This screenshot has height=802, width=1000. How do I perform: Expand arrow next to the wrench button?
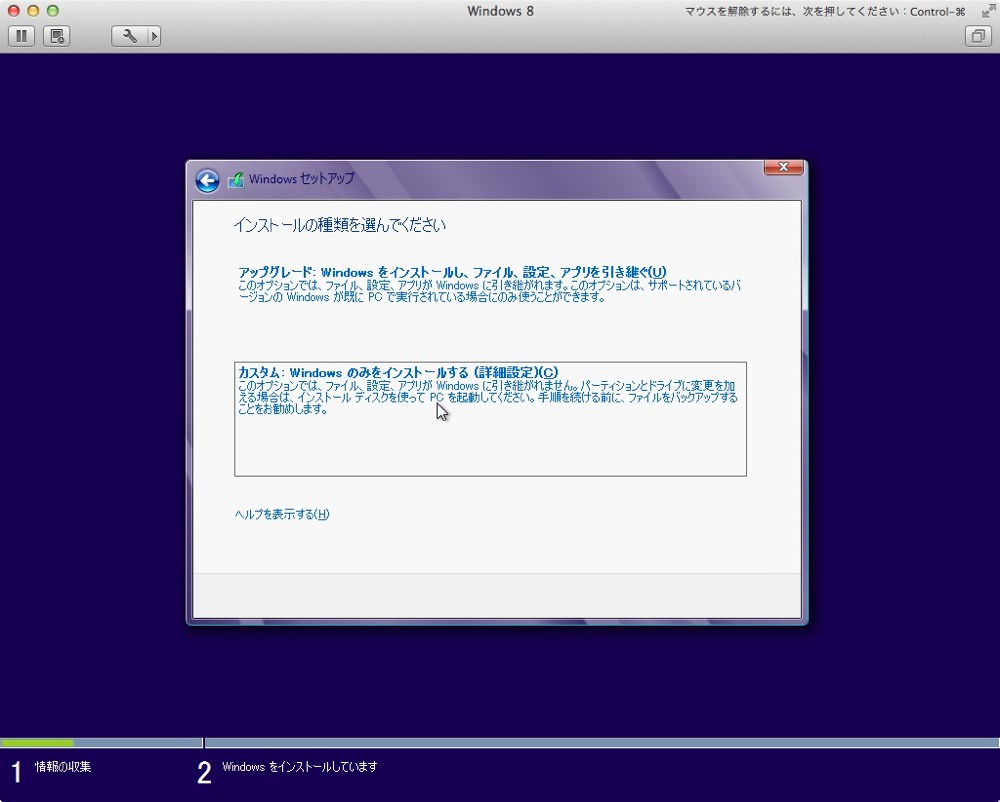pos(154,36)
